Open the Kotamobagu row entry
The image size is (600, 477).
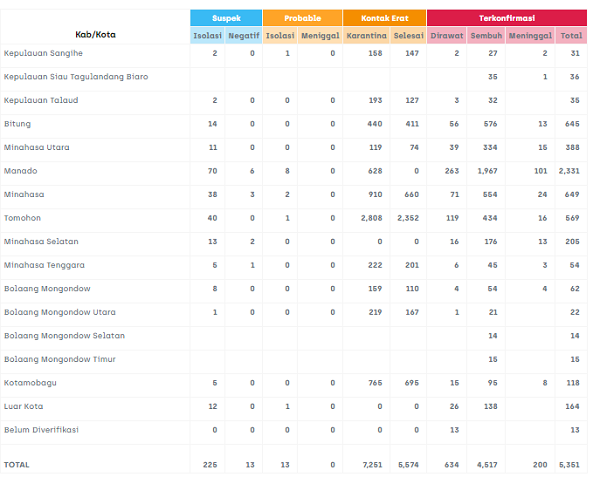pyautogui.click(x=30, y=382)
